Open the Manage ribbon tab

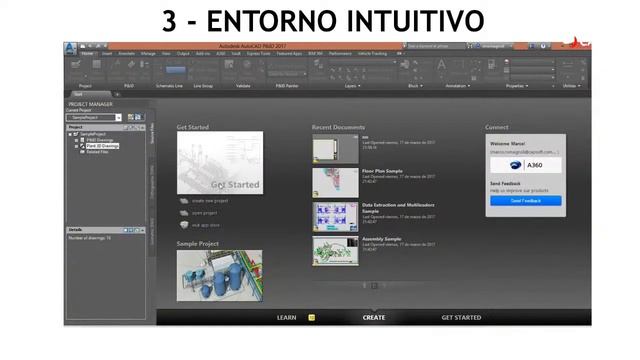pos(148,53)
